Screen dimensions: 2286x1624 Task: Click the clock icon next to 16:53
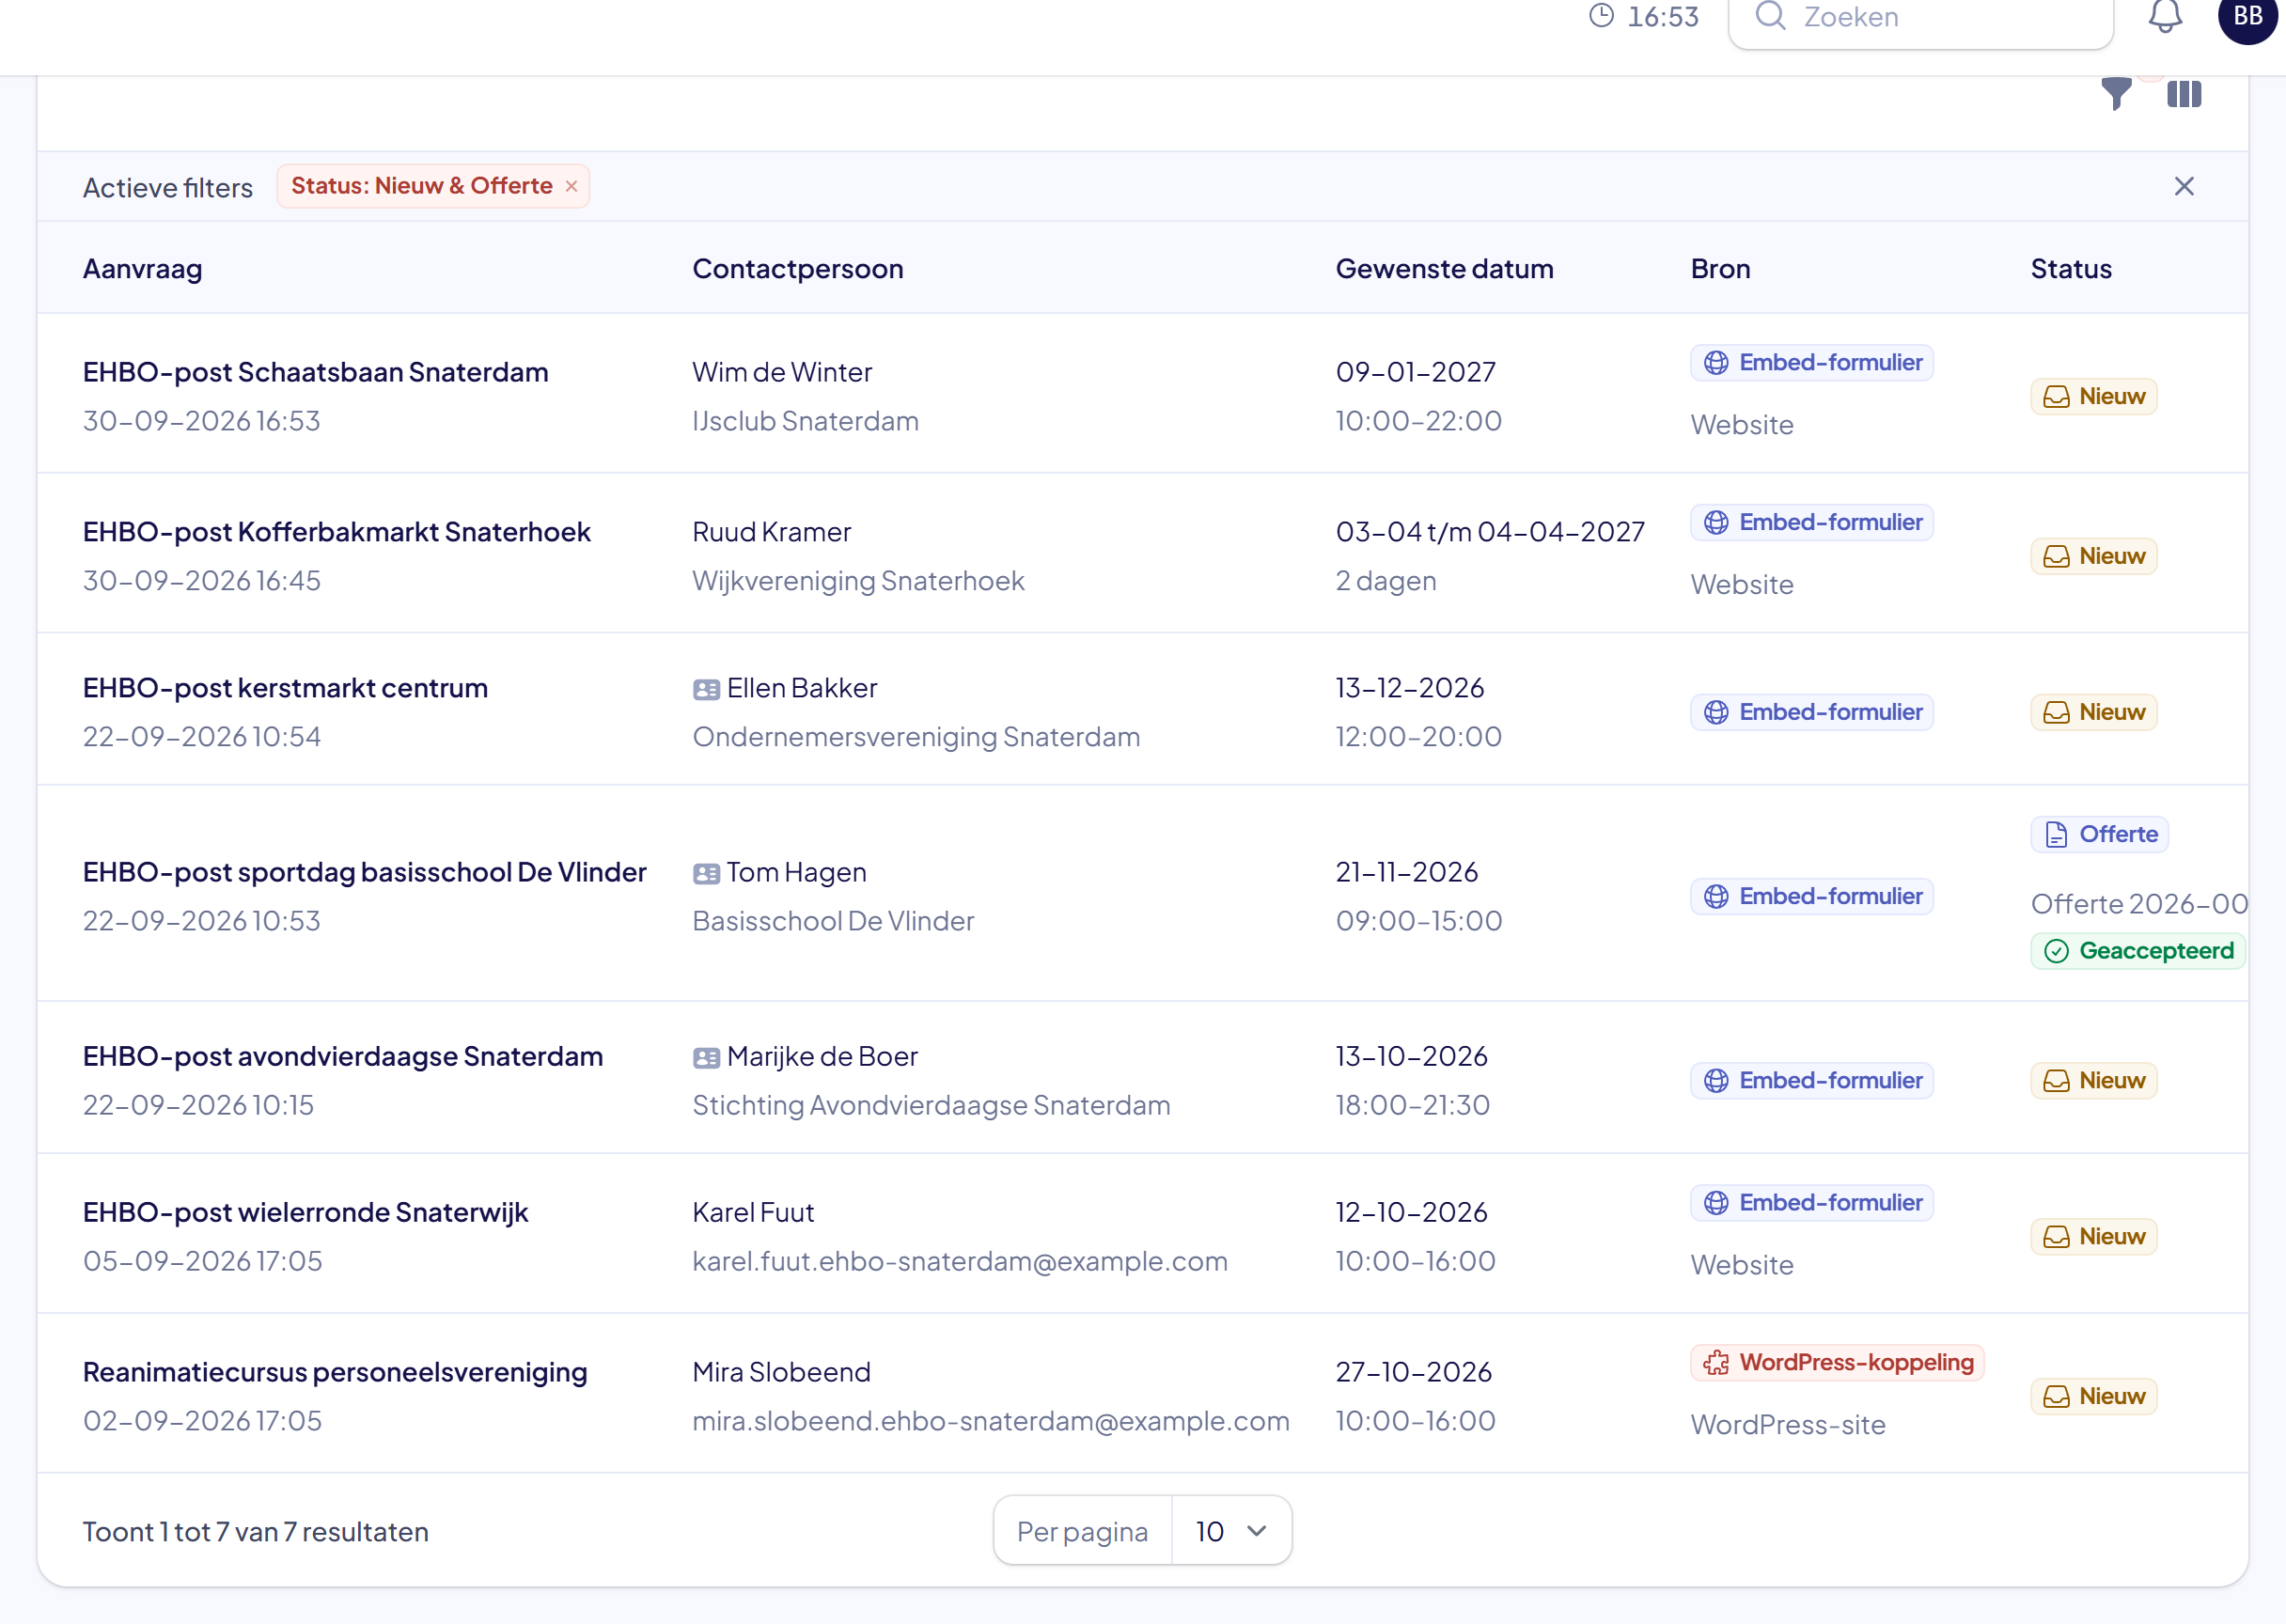pos(1602,16)
